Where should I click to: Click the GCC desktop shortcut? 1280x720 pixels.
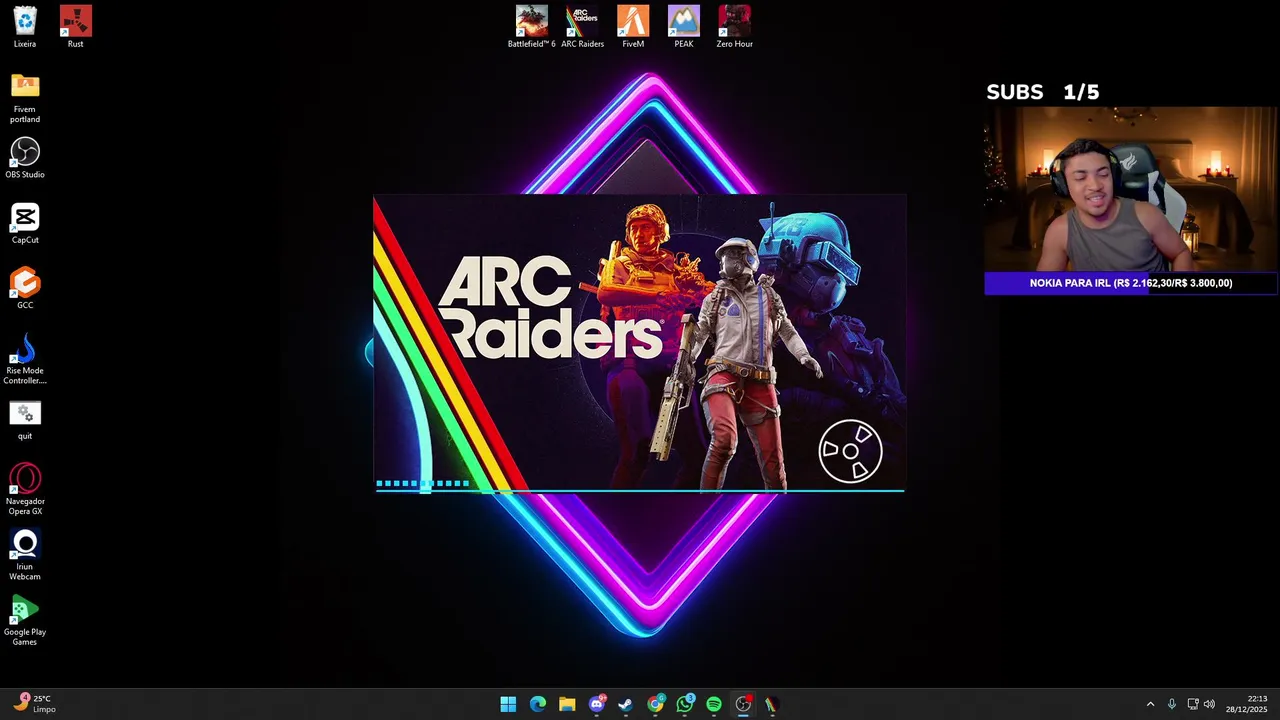[x=25, y=289]
